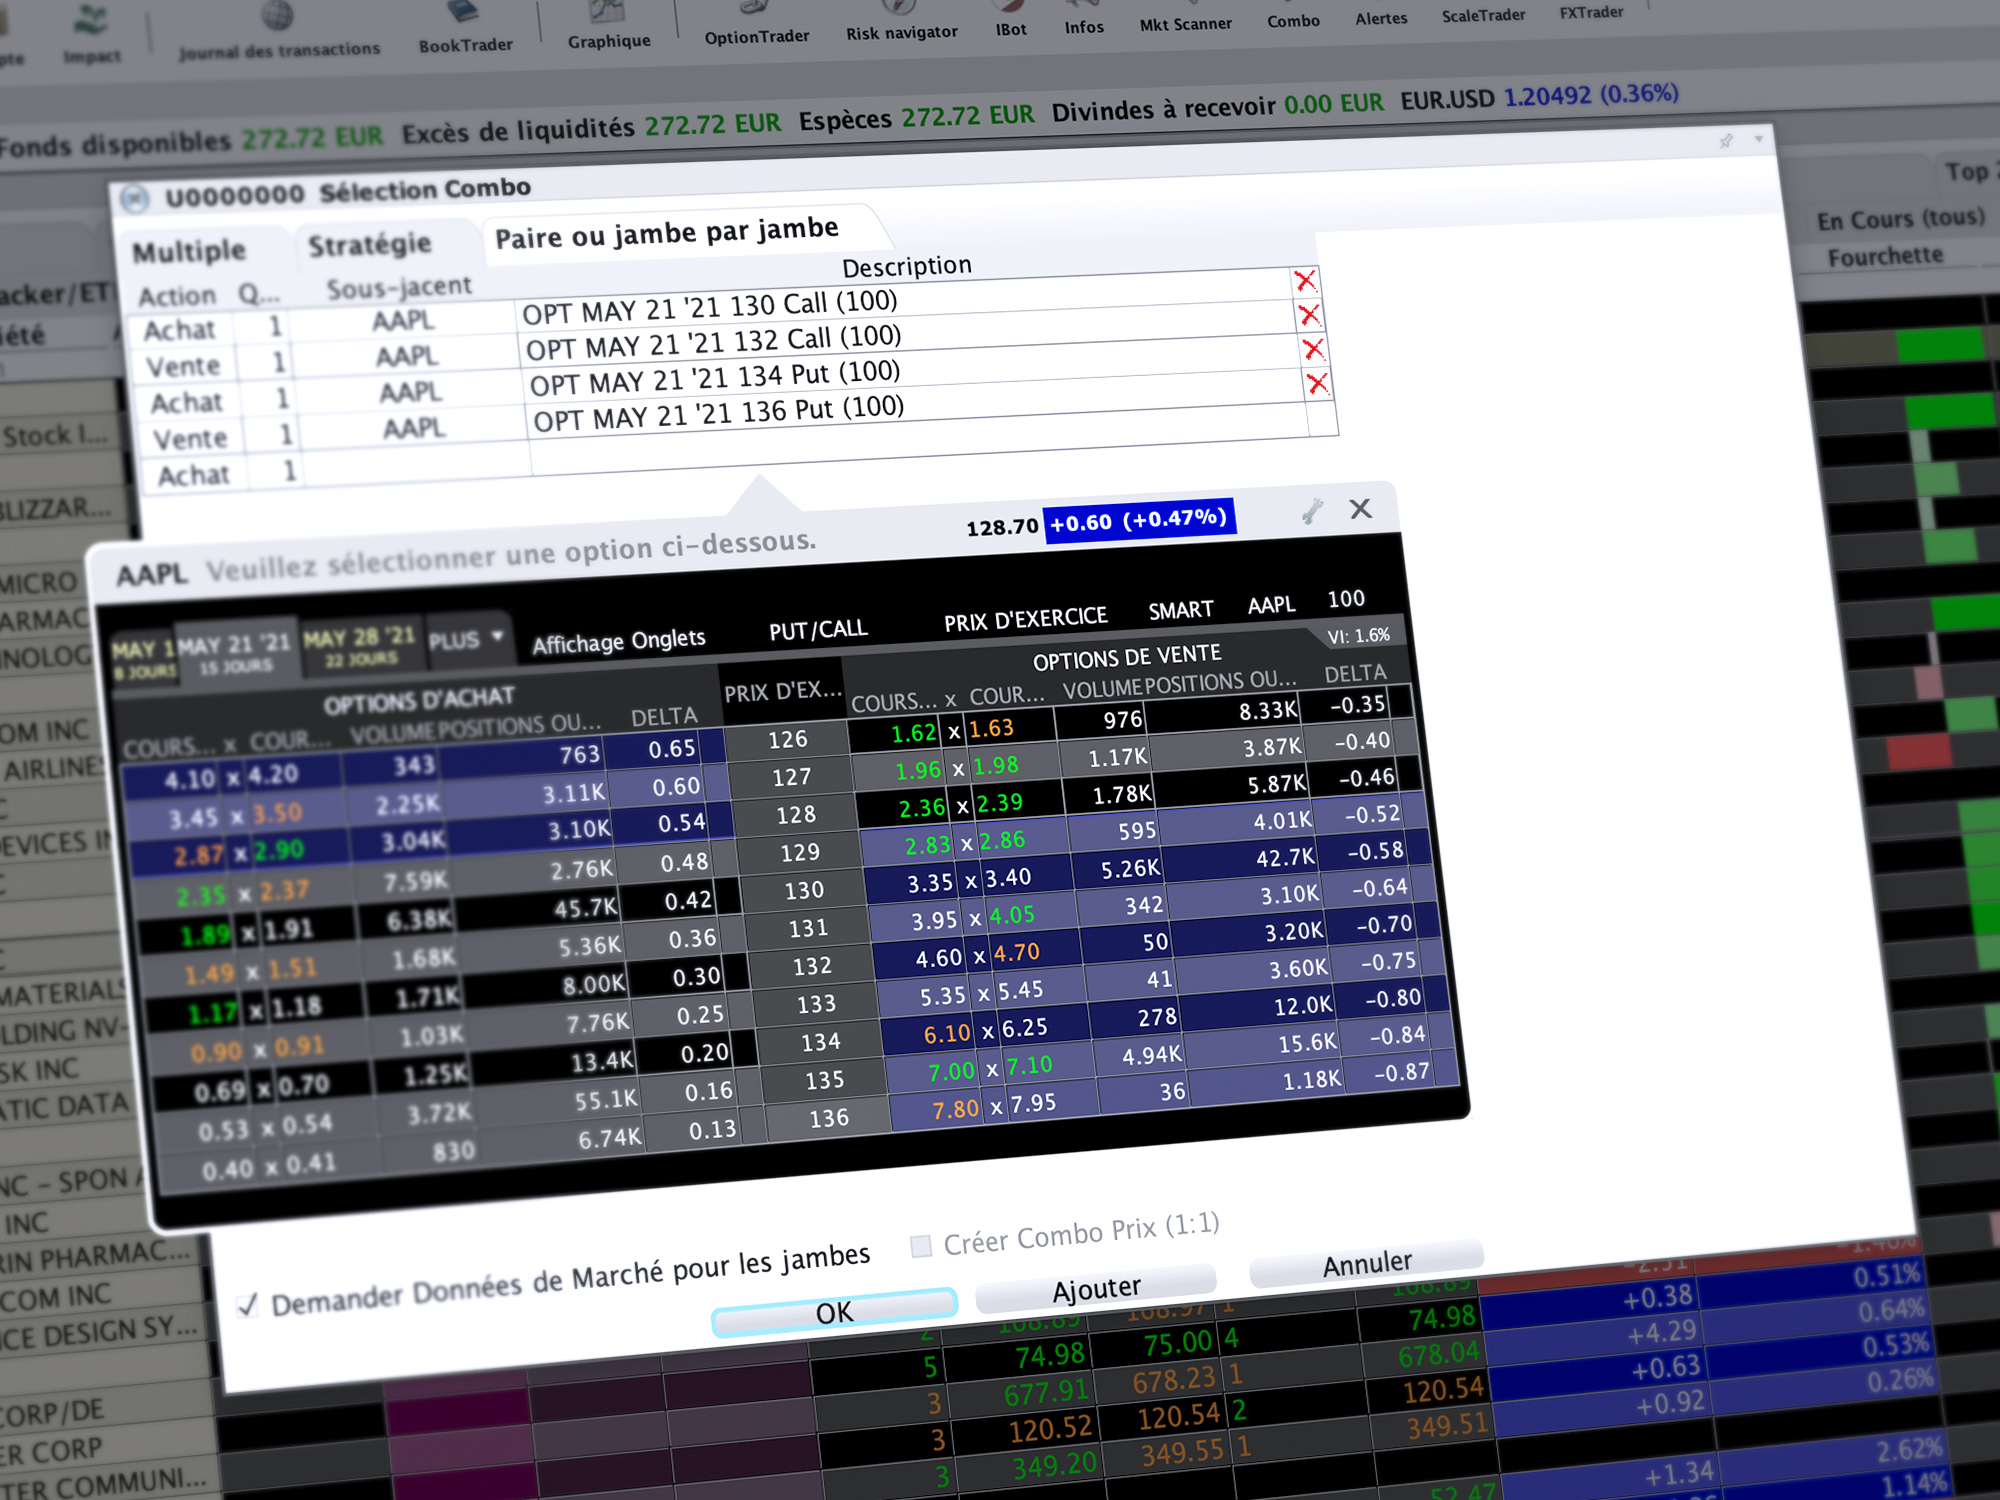The width and height of the screenshot is (2000, 1500).
Task: Open the Impact toolbar tool
Action: tap(91, 38)
